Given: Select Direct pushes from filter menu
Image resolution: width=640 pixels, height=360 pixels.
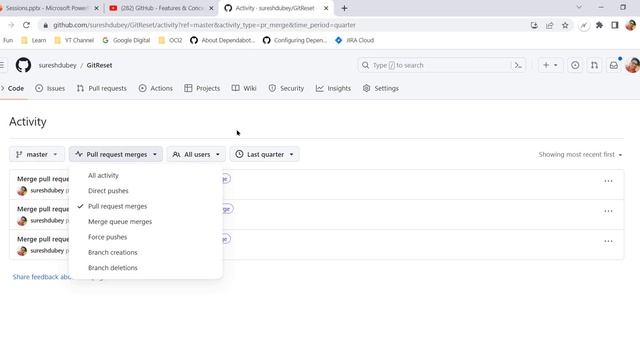Looking at the screenshot, I should pyautogui.click(x=146, y=191).
